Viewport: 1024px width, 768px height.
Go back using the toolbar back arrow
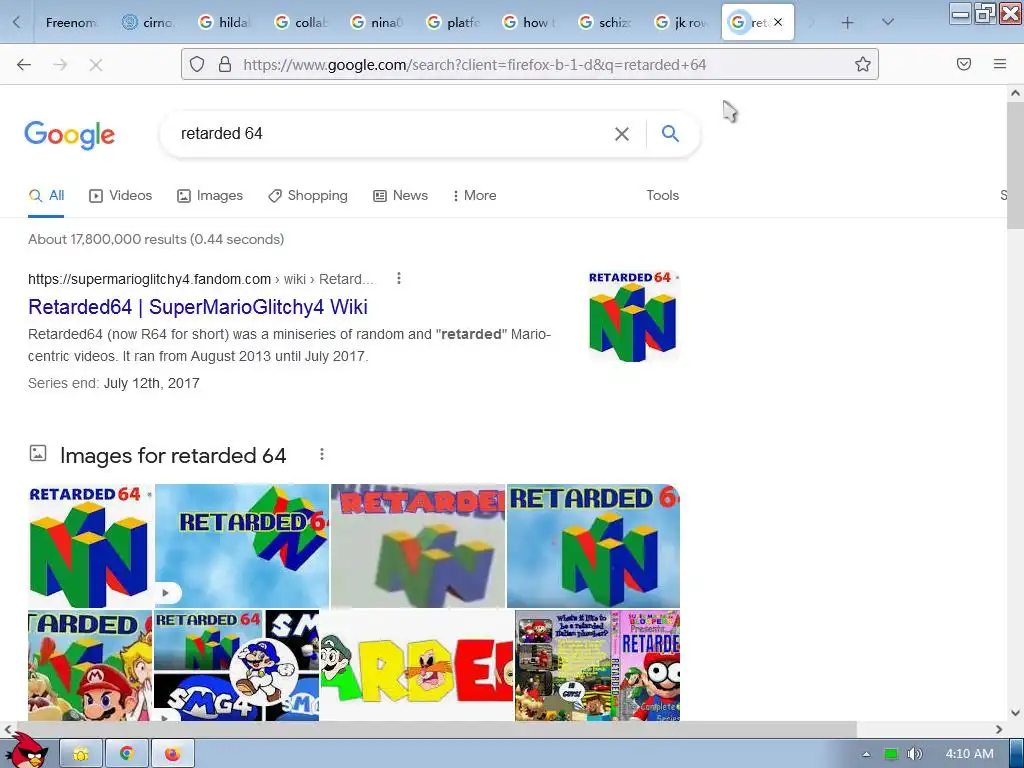pos(24,65)
